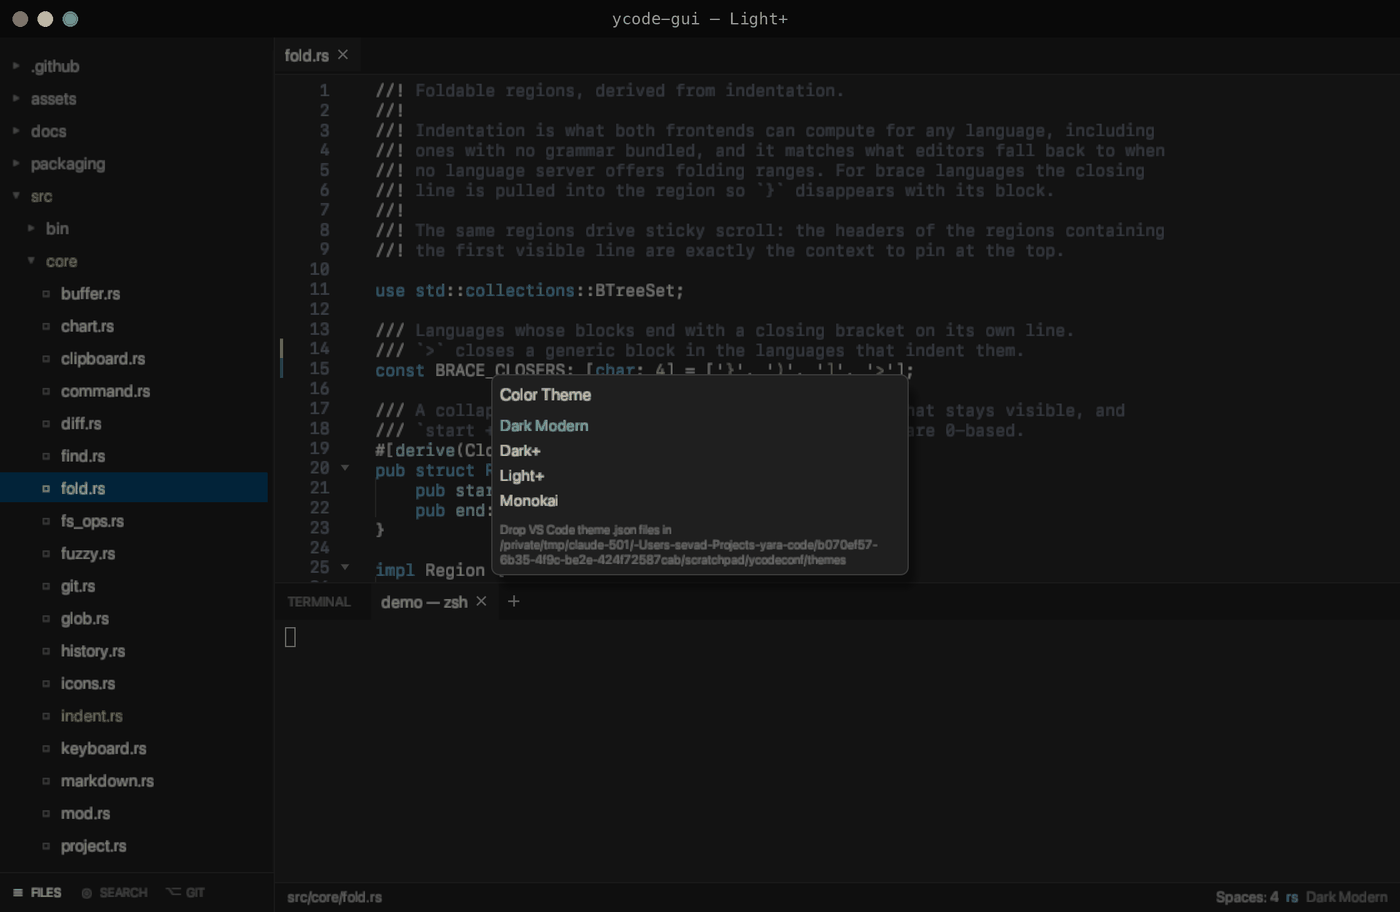The width and height of the screenshot is (1400, 912).
Task: Close the demo — zsh terminal tab
Action: pos(481,601)
